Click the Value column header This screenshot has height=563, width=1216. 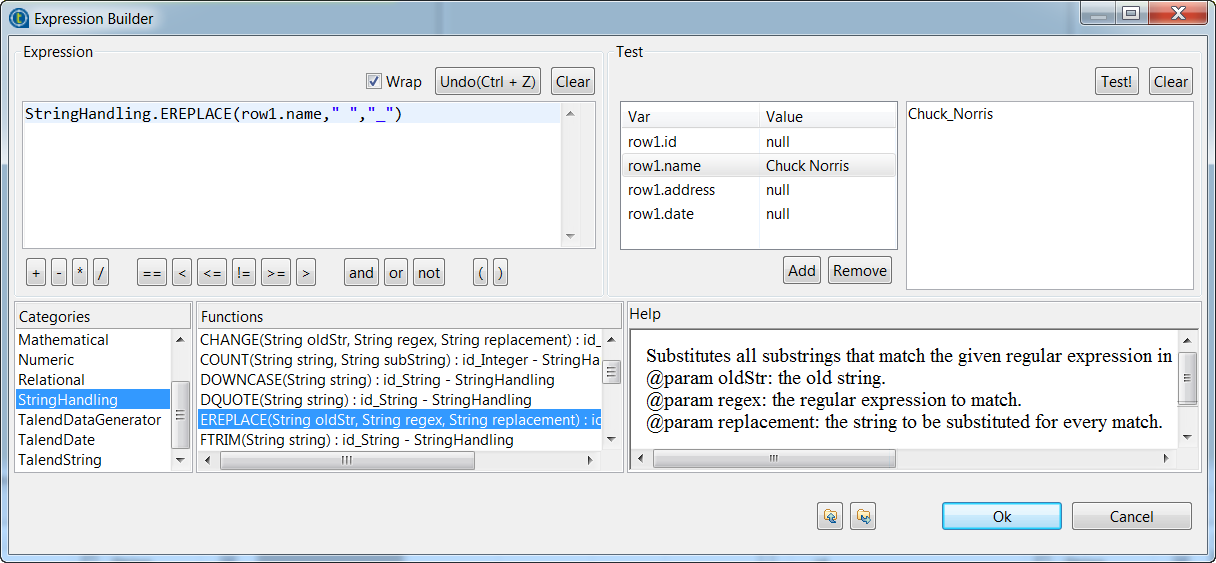click(x=828, y=116)
